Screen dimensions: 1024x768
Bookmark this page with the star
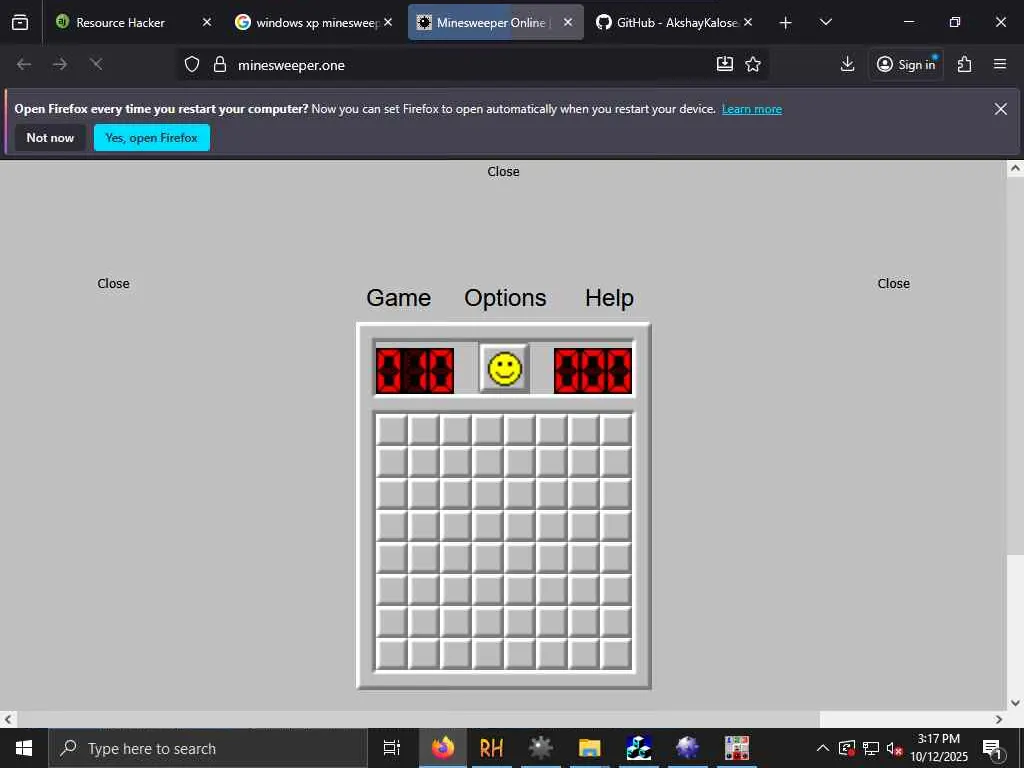coord(753,64)
